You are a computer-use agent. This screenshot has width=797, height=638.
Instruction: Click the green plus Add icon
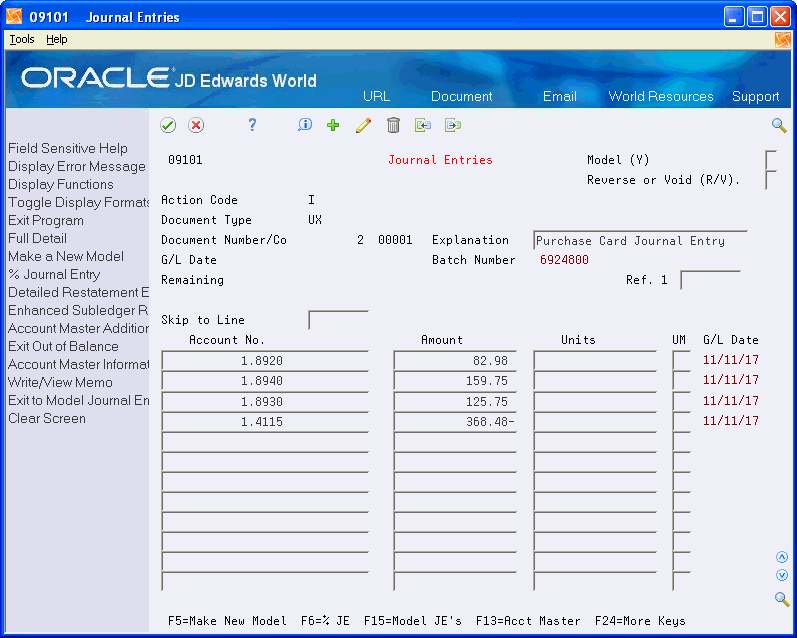(x=333, y=125)
